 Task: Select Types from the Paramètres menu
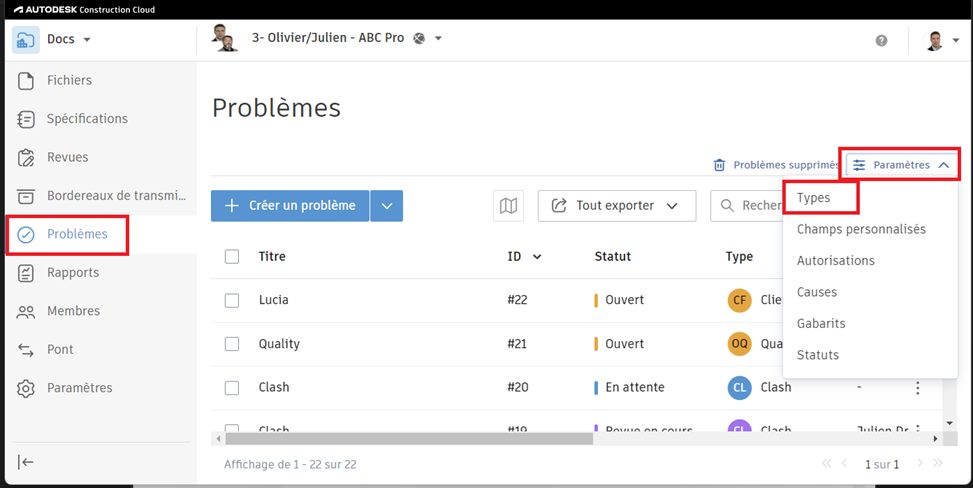pyautogui.click(x=814, y=198)
